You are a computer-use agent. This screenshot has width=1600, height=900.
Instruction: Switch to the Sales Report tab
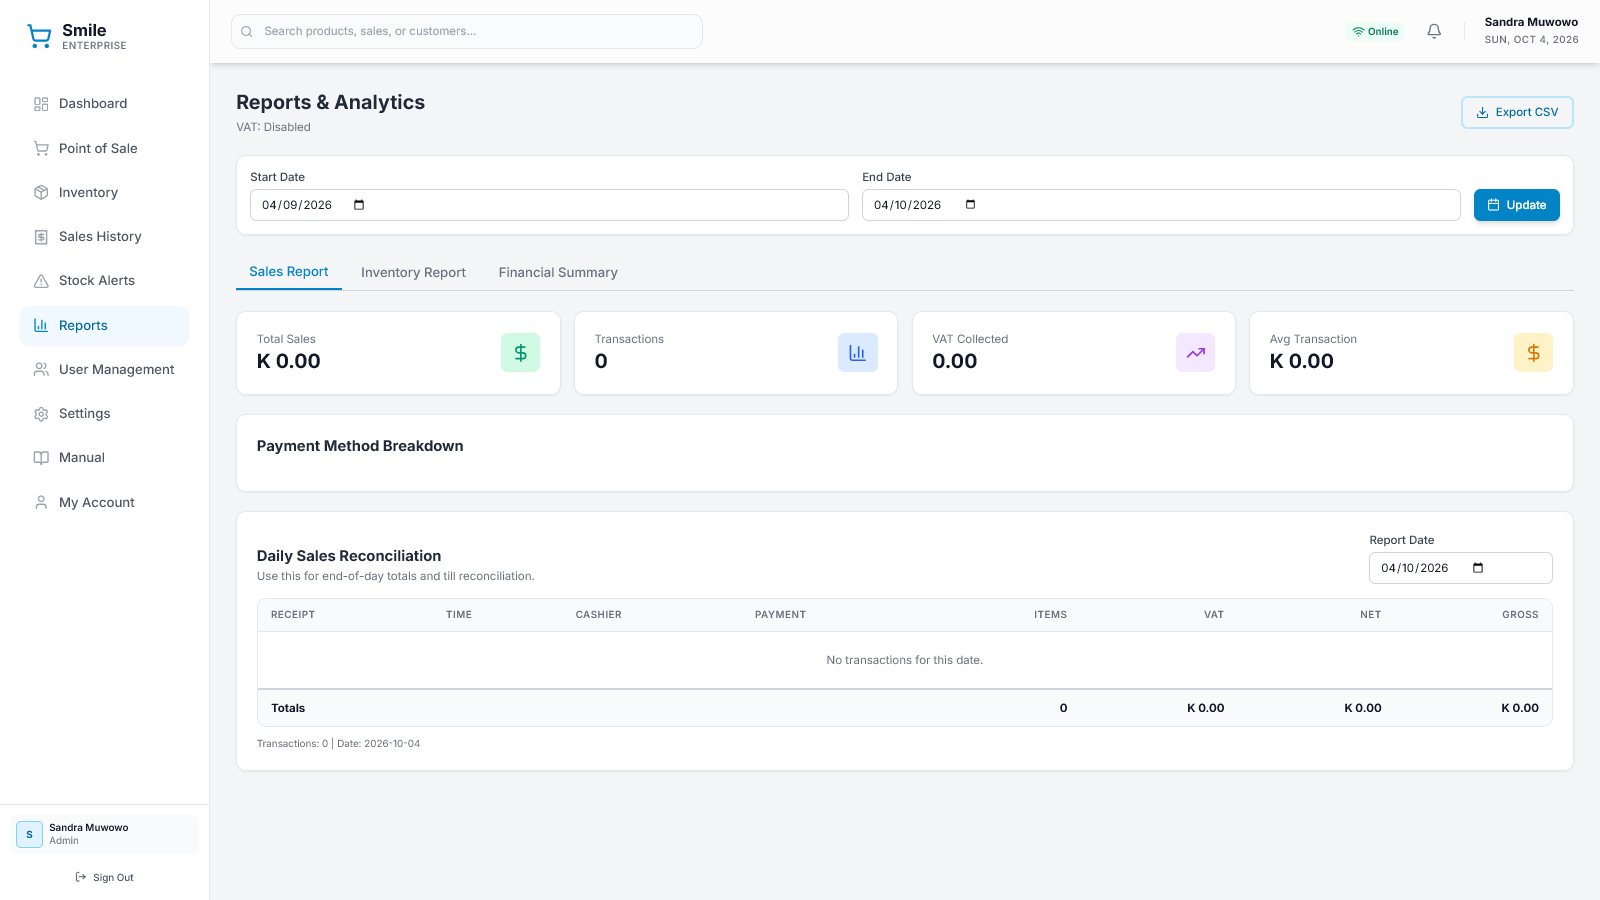coord(288,272)
